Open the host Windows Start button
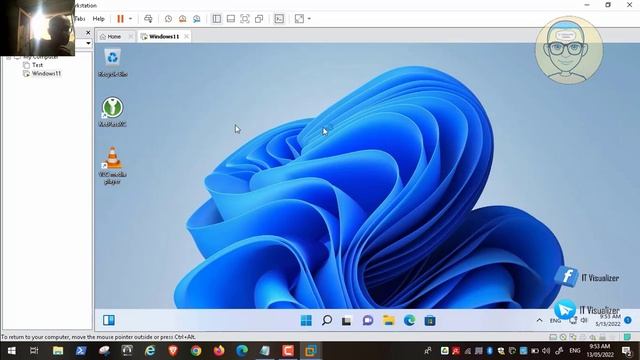 pos(11,351)
